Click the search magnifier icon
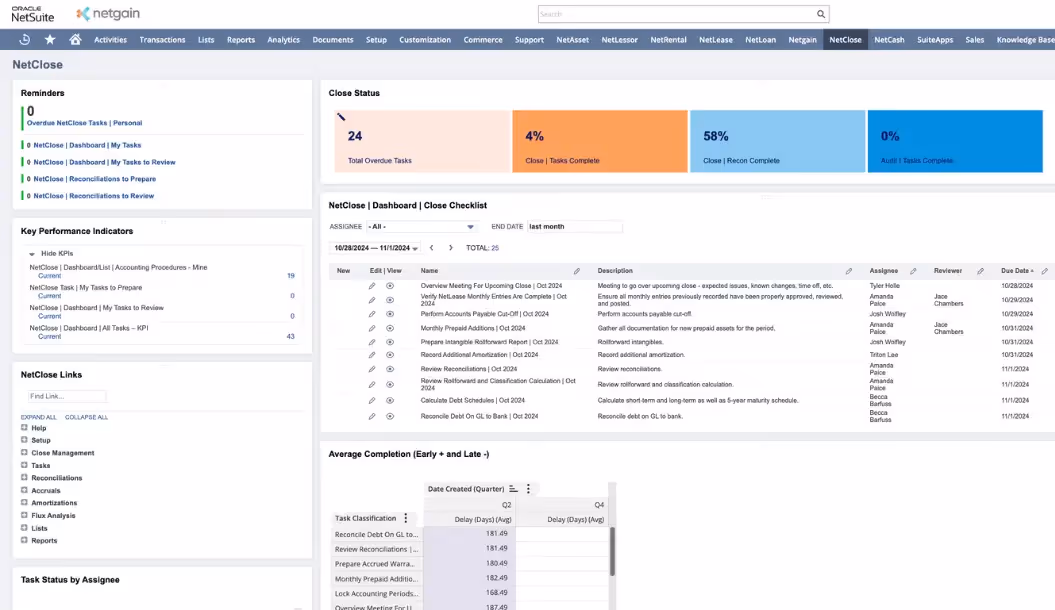1055x610 pixels. [x=821, y=14]
